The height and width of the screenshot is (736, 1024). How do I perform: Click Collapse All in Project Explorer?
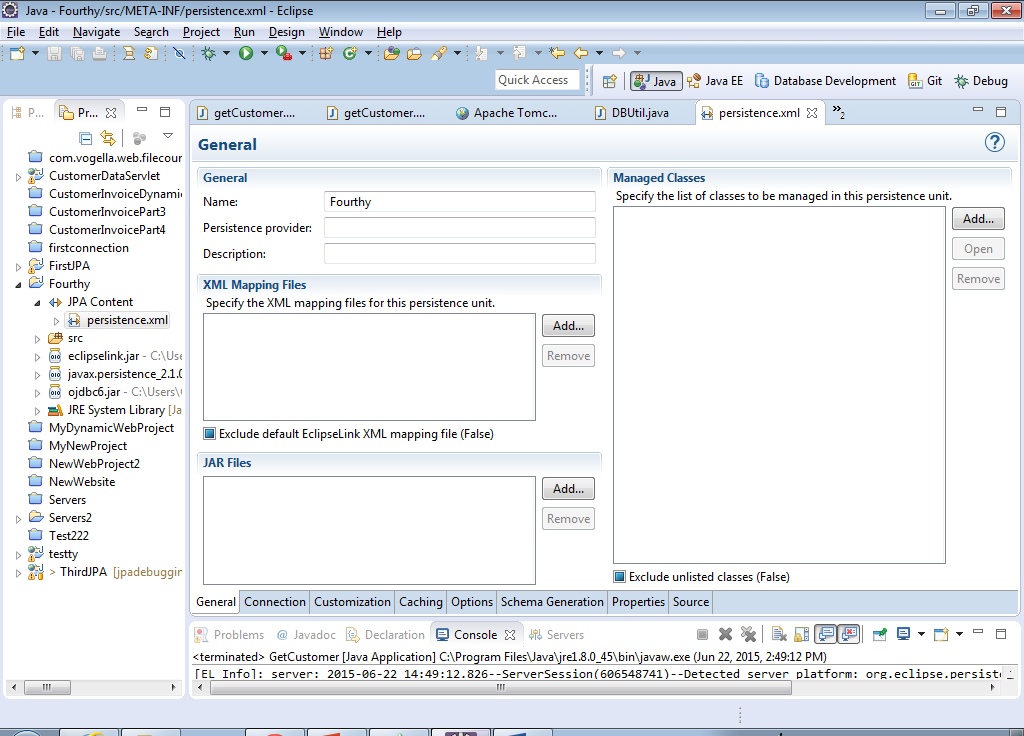pos(86,138)
